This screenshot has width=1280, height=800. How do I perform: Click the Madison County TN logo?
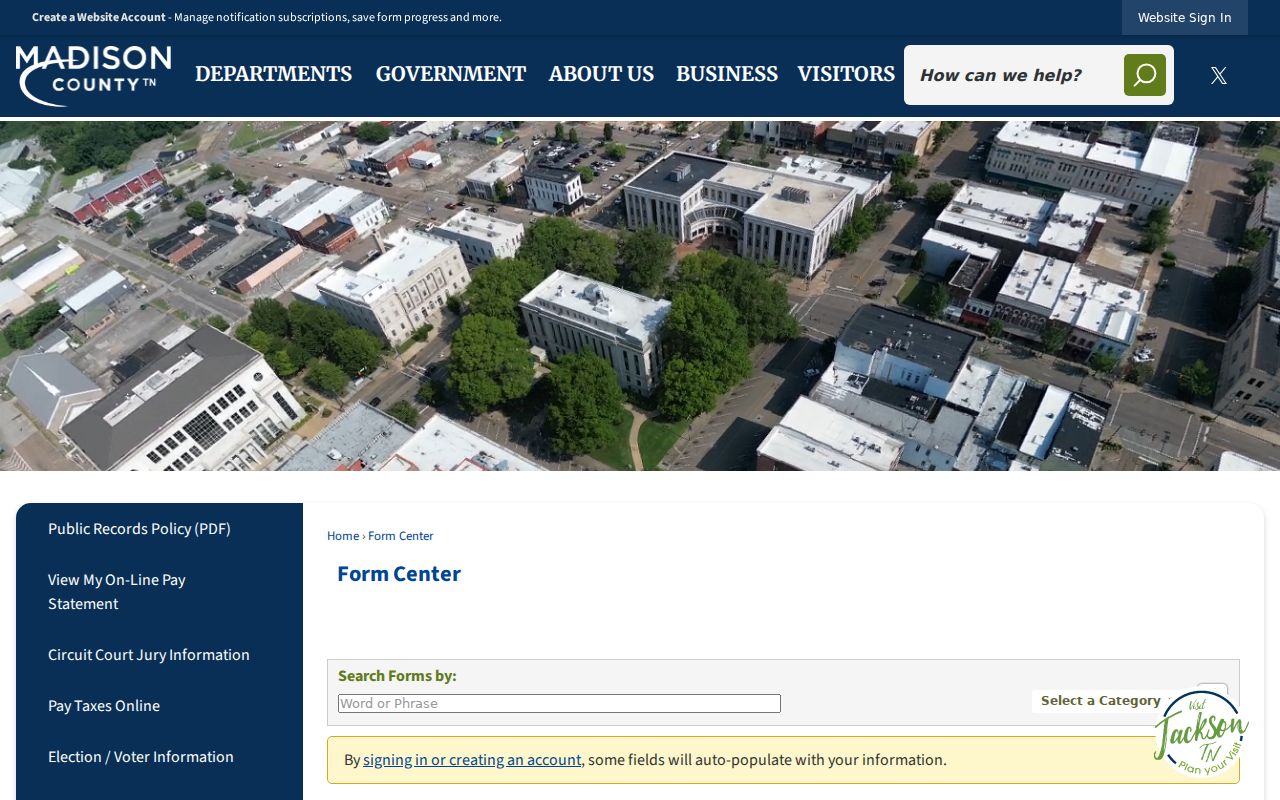click(x=93, y=75)
